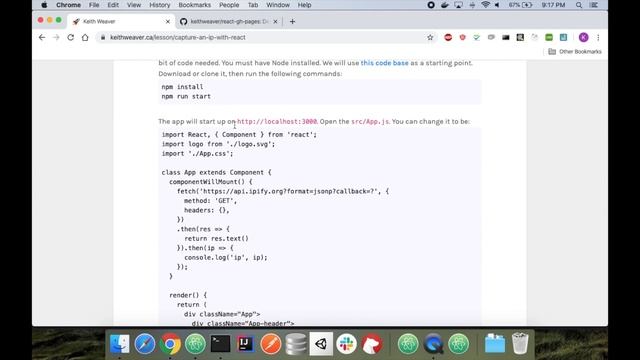Click the http://localhost:3000 inline code text

[277, 121]
